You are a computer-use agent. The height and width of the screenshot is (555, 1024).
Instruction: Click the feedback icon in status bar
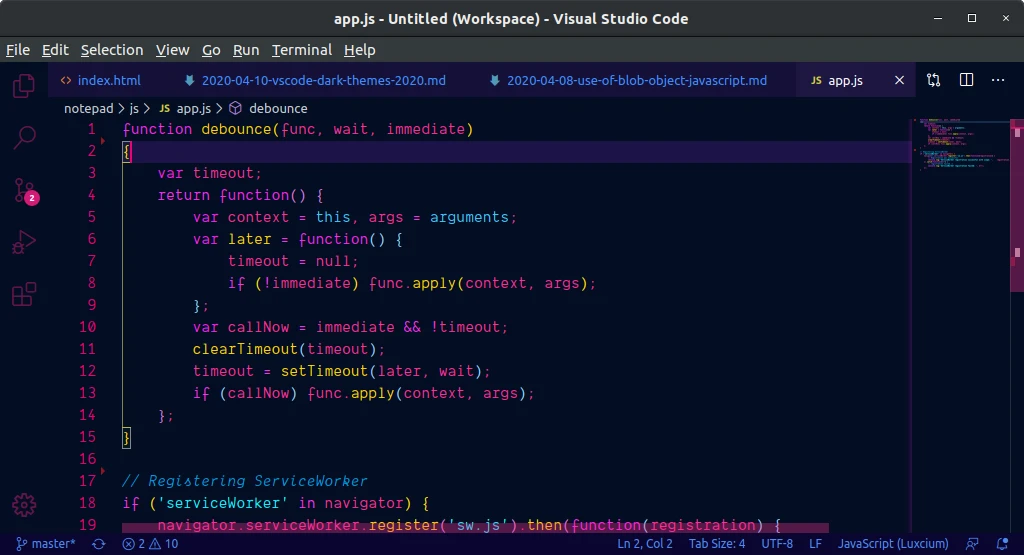(x=972, y=544)
